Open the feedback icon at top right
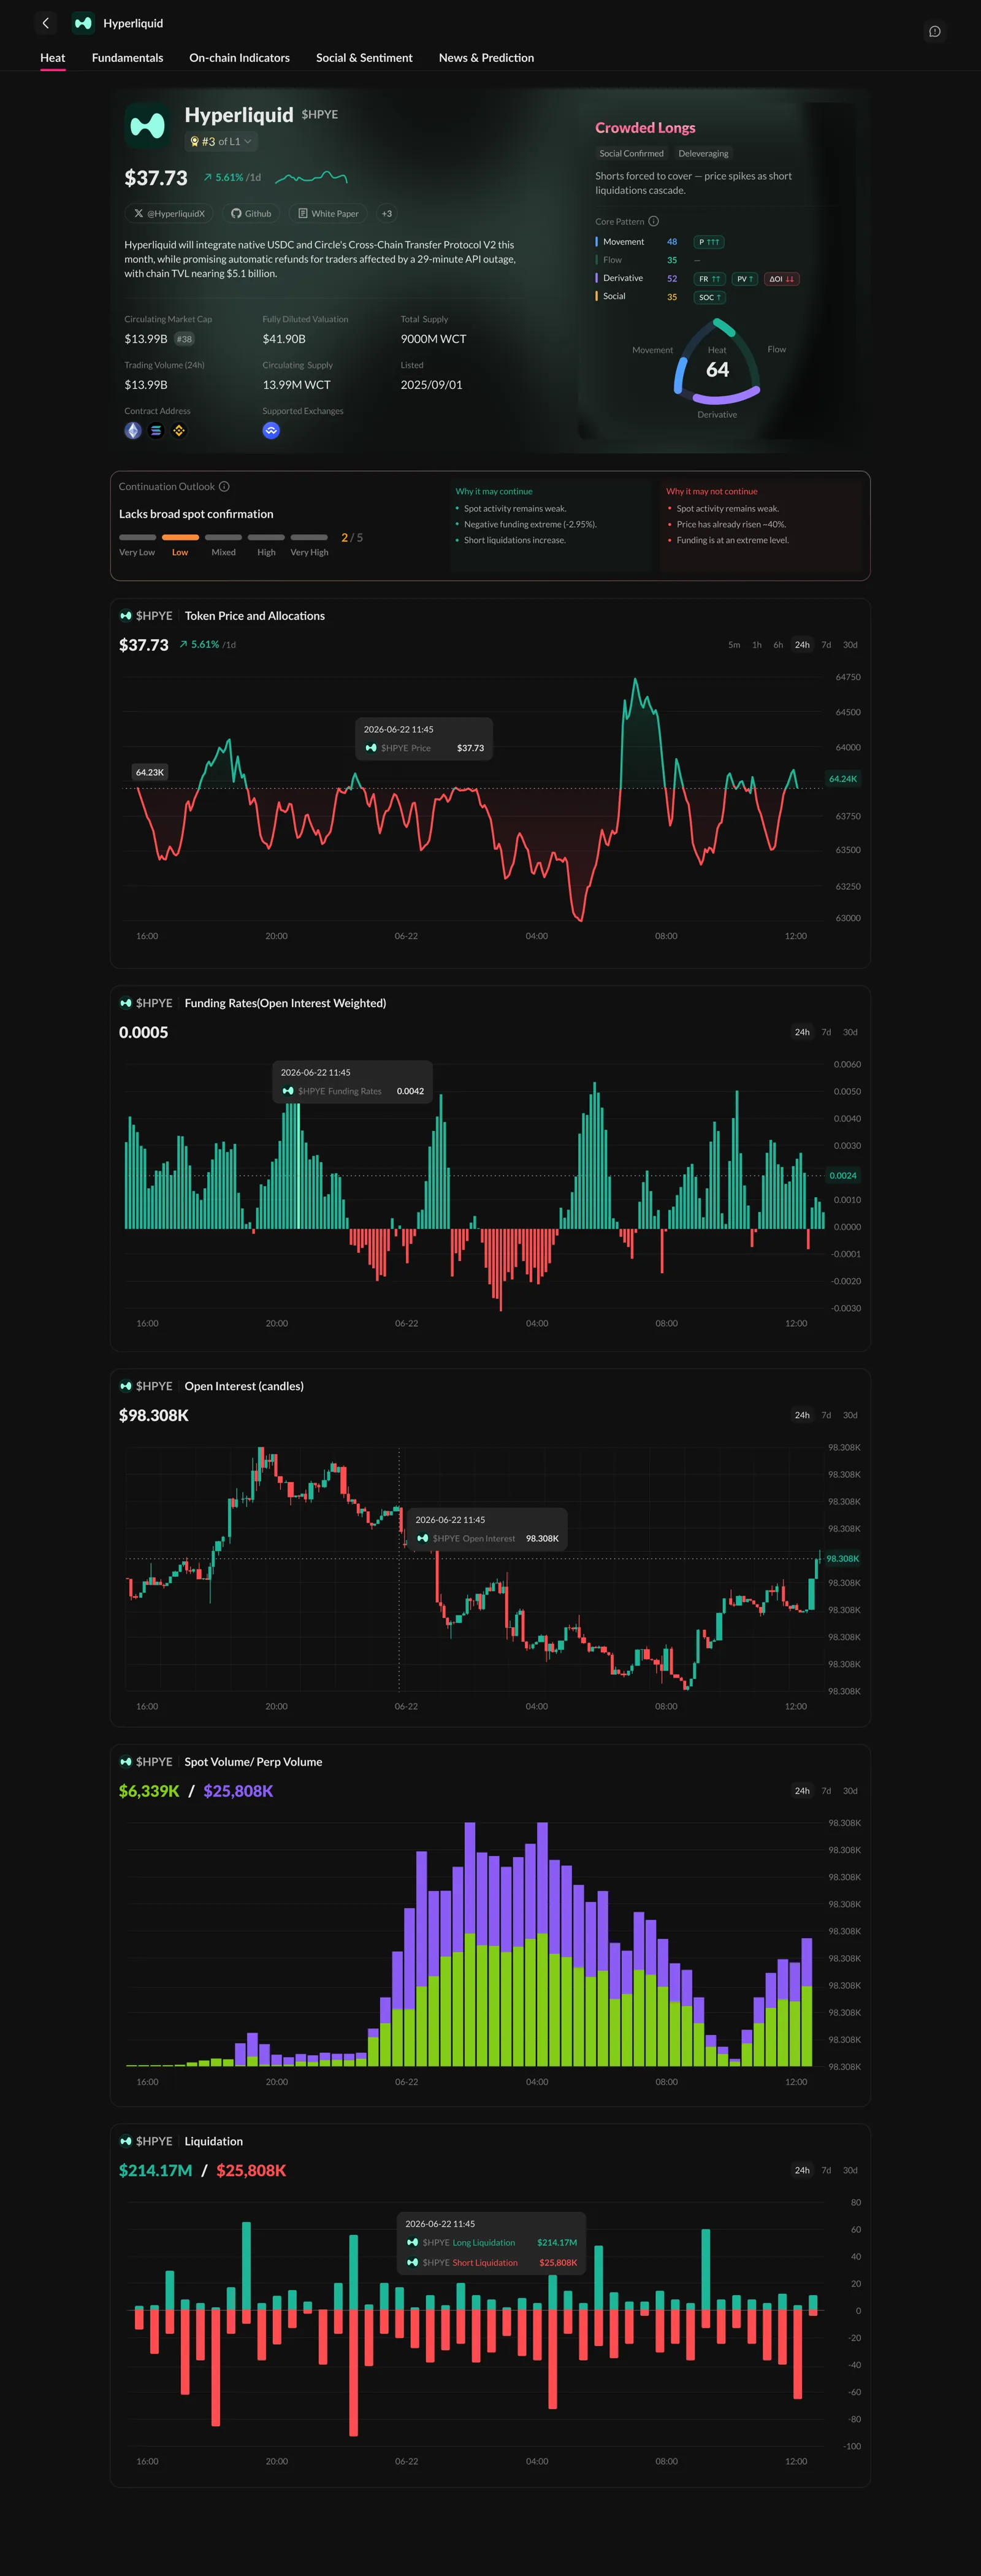This screenshot has width=981, height=2576. (x=934, y=32)
